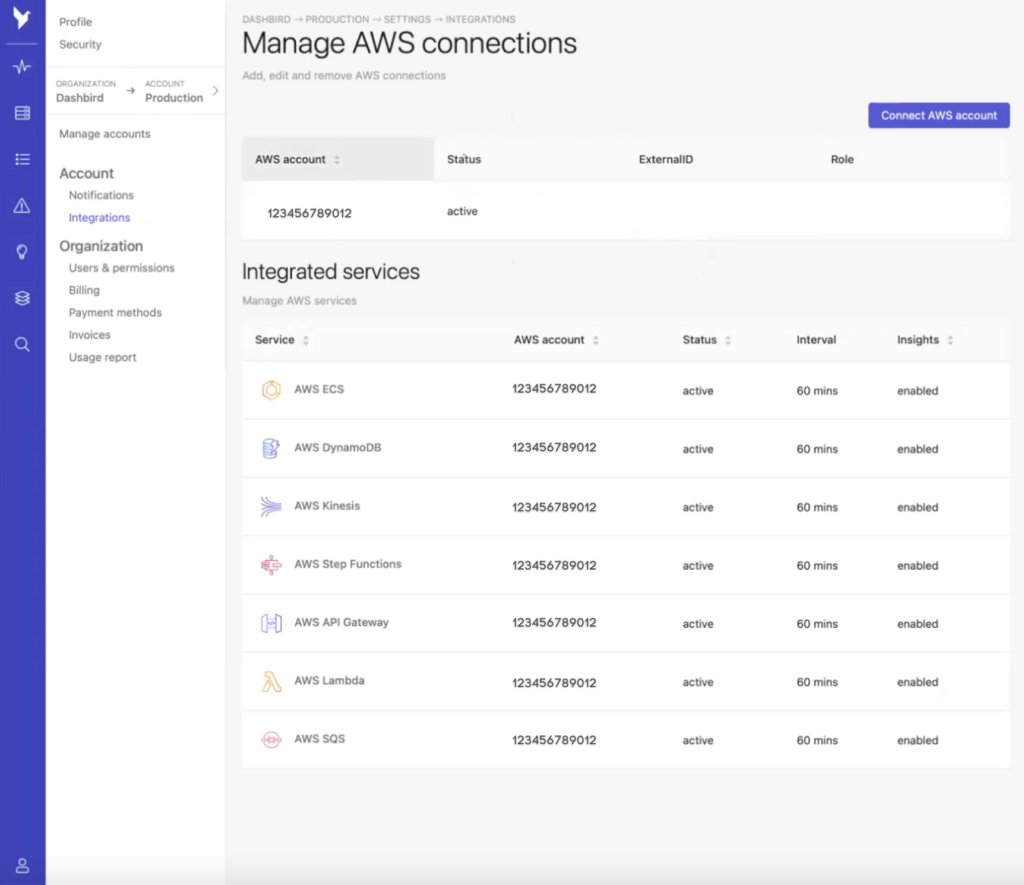The height and width of the screenshot is (885, 1024).
Task: Click the AWS Step Functions service name
Action: (x=347, y=564)
